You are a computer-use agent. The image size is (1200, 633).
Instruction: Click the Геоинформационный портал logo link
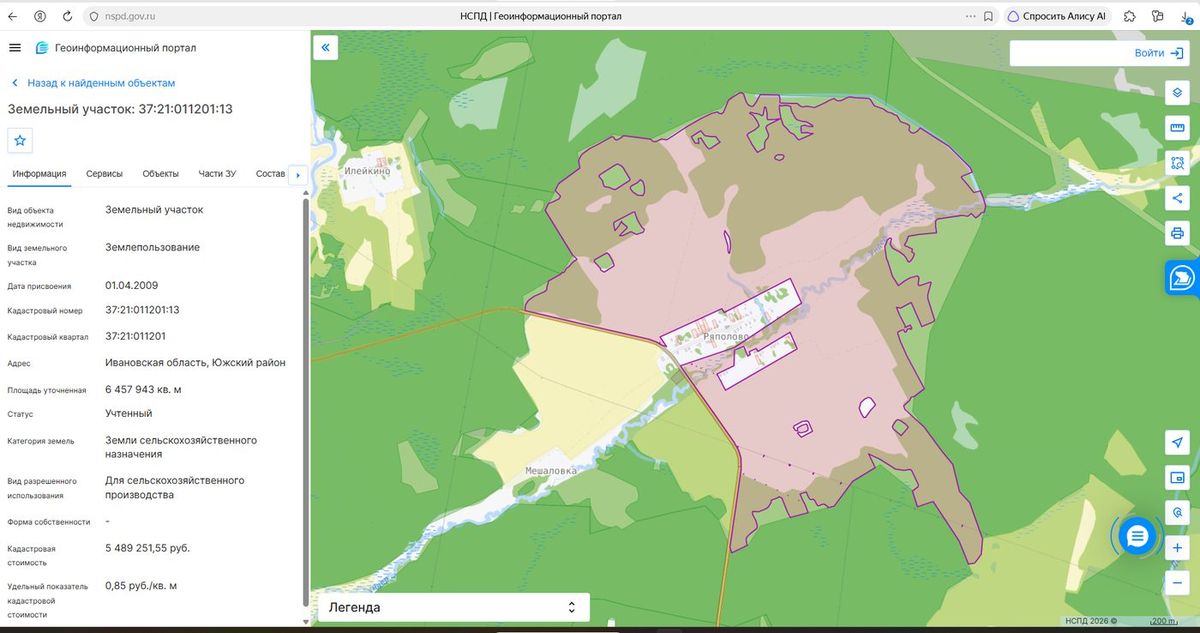pos(115,47)
